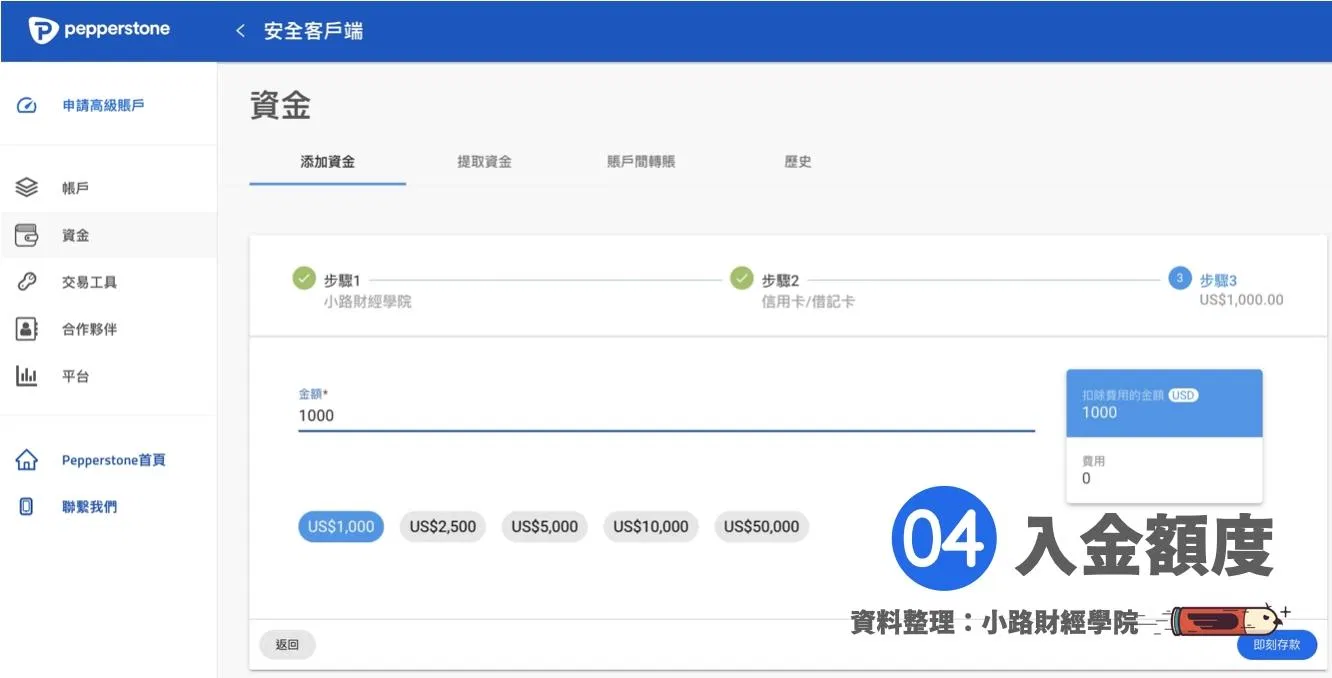Screen dimensions: 1332x678
Task: Click the partner badge icon beside 合作夥伴
Action: [x=27, y=329]
